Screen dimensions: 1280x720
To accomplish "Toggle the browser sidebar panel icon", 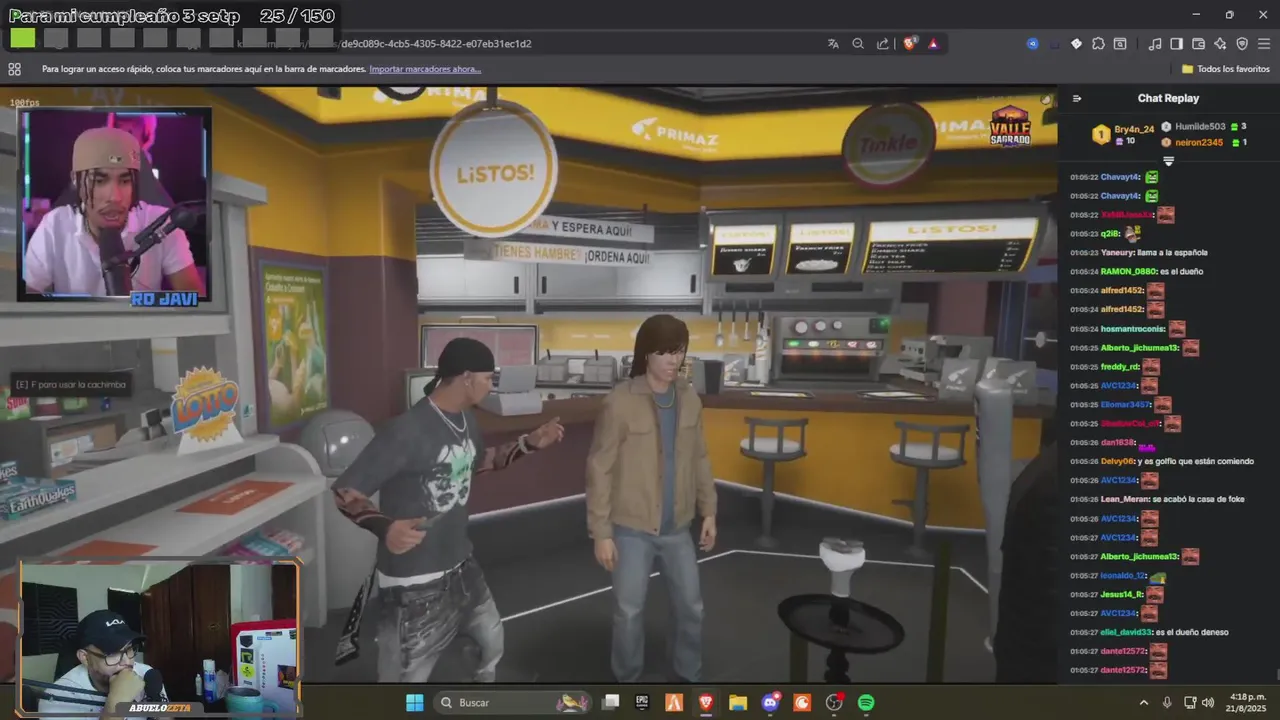I will click(x=1176, y=44).
